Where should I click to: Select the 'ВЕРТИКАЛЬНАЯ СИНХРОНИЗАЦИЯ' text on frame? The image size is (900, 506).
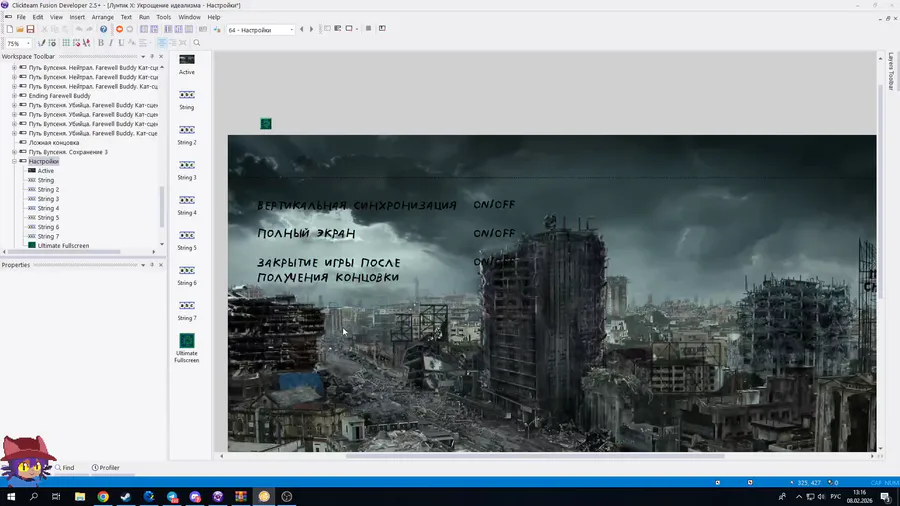tap(356, 205)
